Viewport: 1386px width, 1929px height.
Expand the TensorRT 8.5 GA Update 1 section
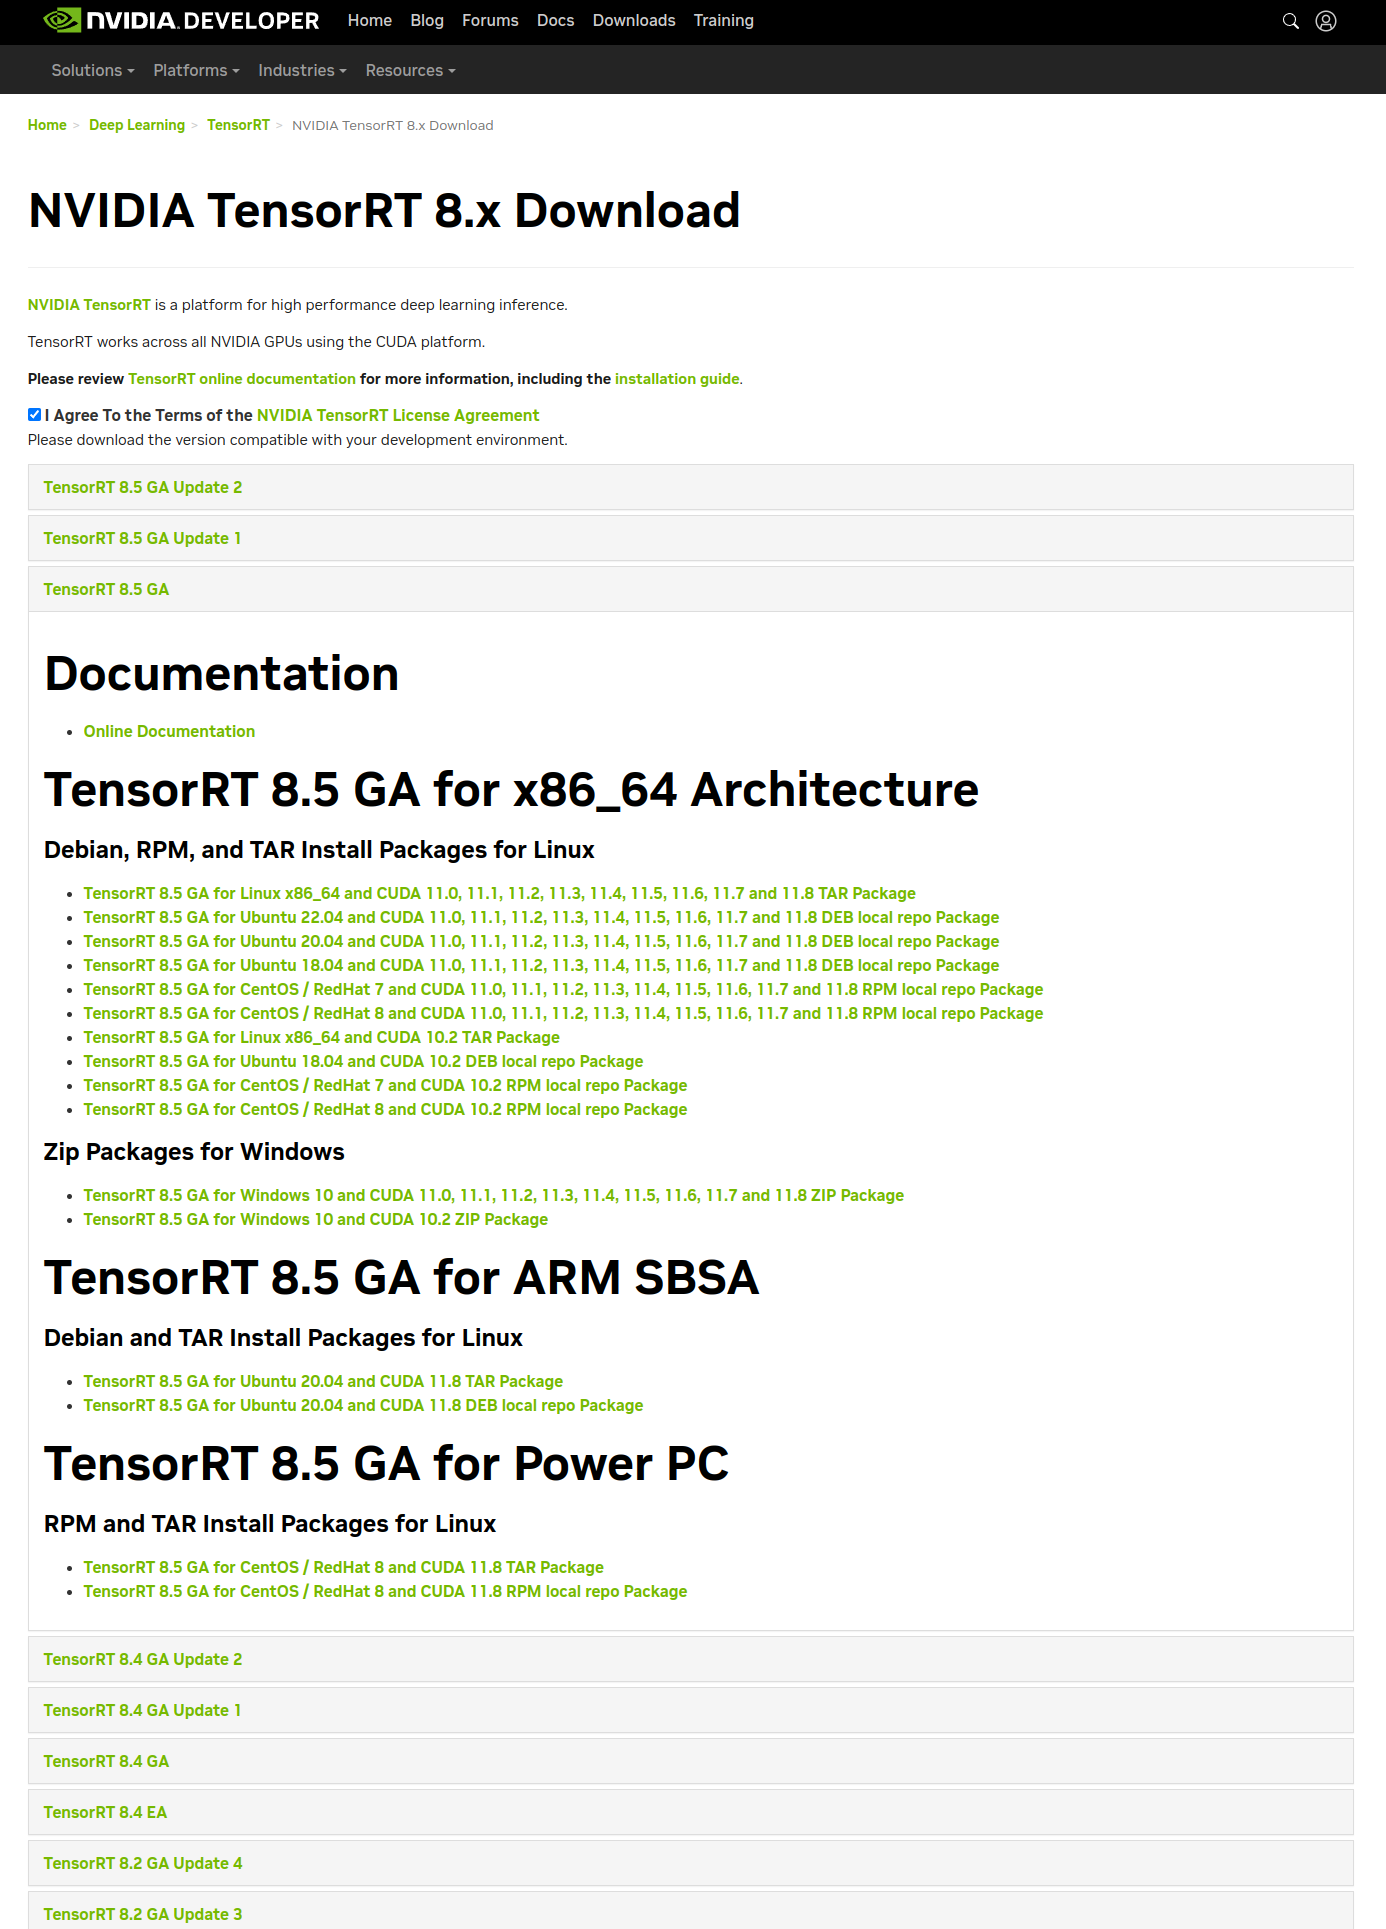(691, 538)
